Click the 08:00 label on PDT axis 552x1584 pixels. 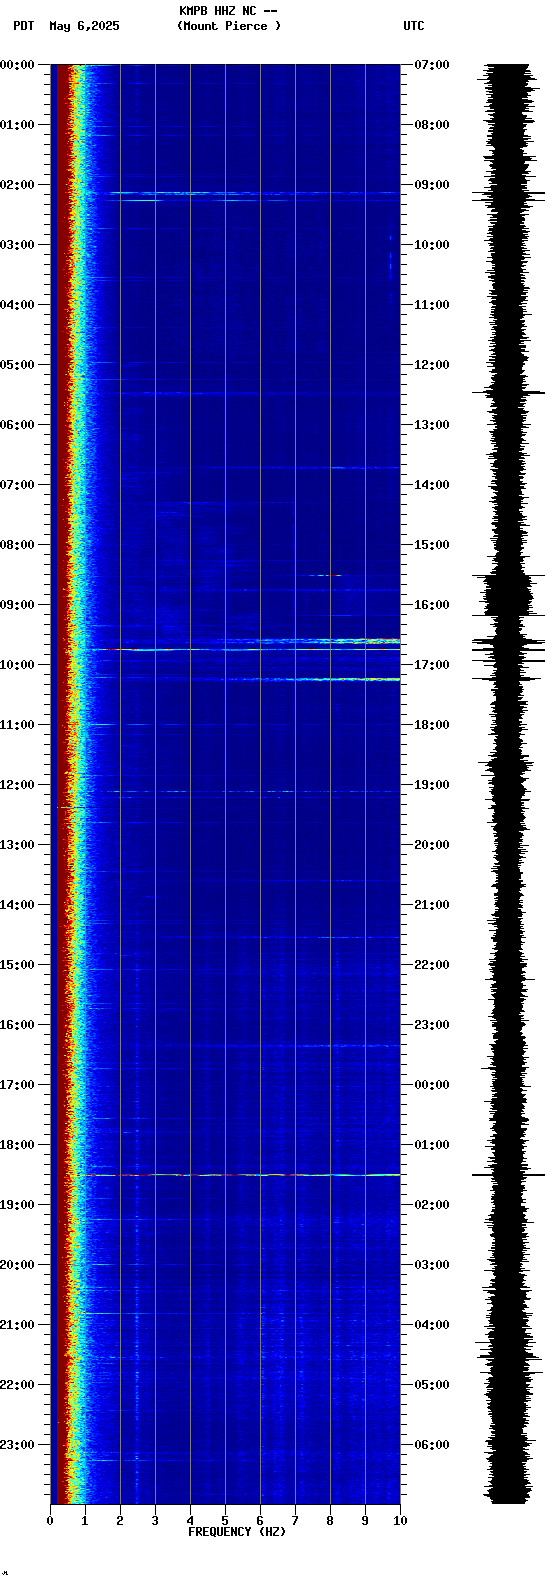[x=17, y=545]
